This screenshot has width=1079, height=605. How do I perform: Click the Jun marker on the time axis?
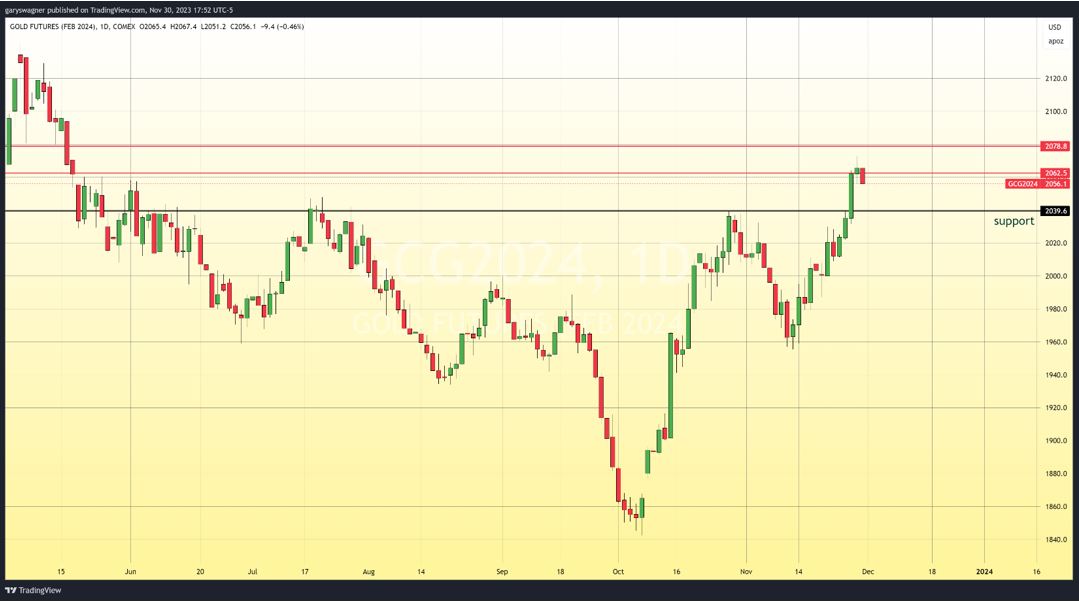131,572
